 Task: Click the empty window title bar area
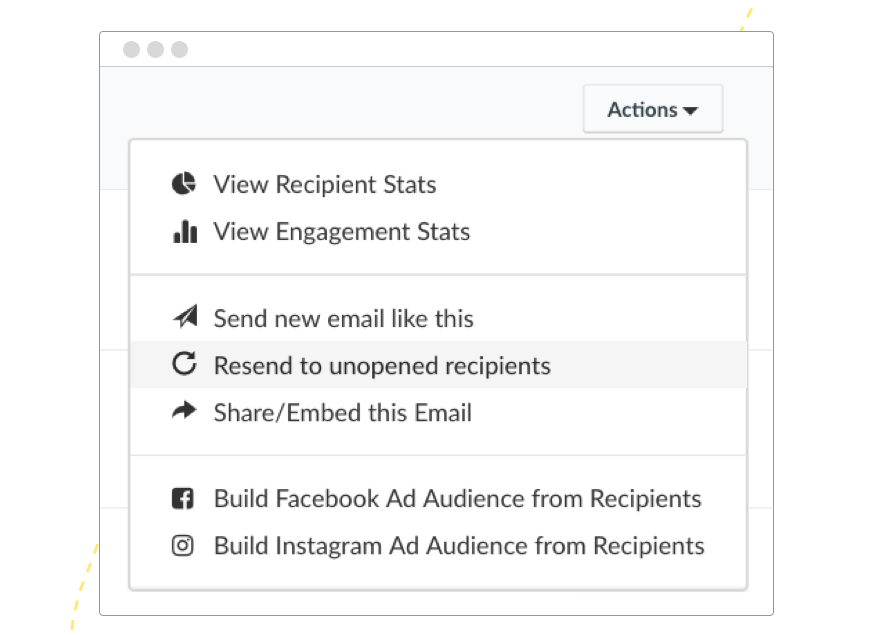pos(477,49)
